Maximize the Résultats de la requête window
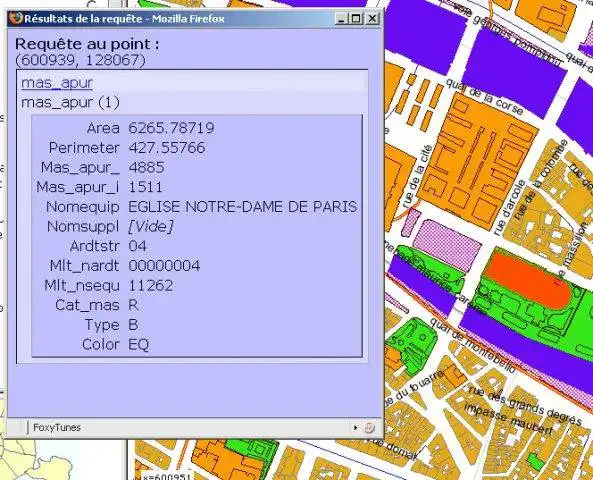Screen dimensions: 593x480 [356, 18]
